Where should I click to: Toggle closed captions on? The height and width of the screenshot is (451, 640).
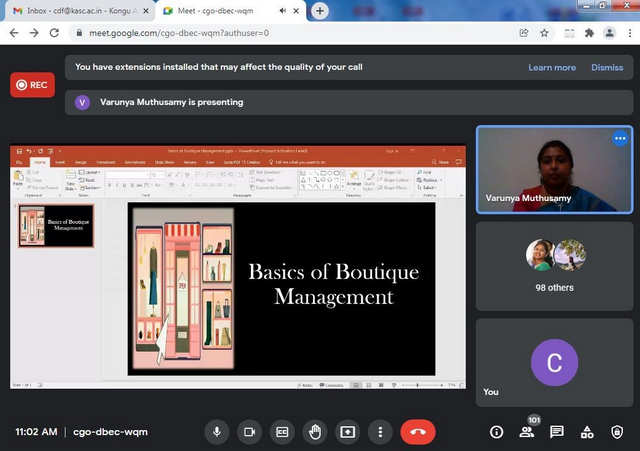point(282,432)
